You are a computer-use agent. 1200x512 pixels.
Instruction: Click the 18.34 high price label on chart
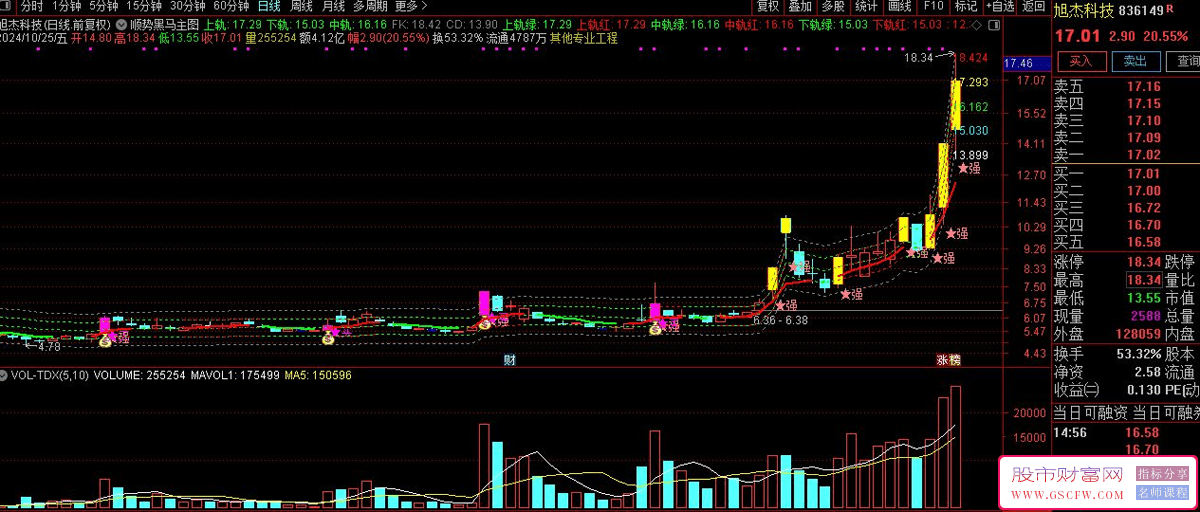(918, 58)
